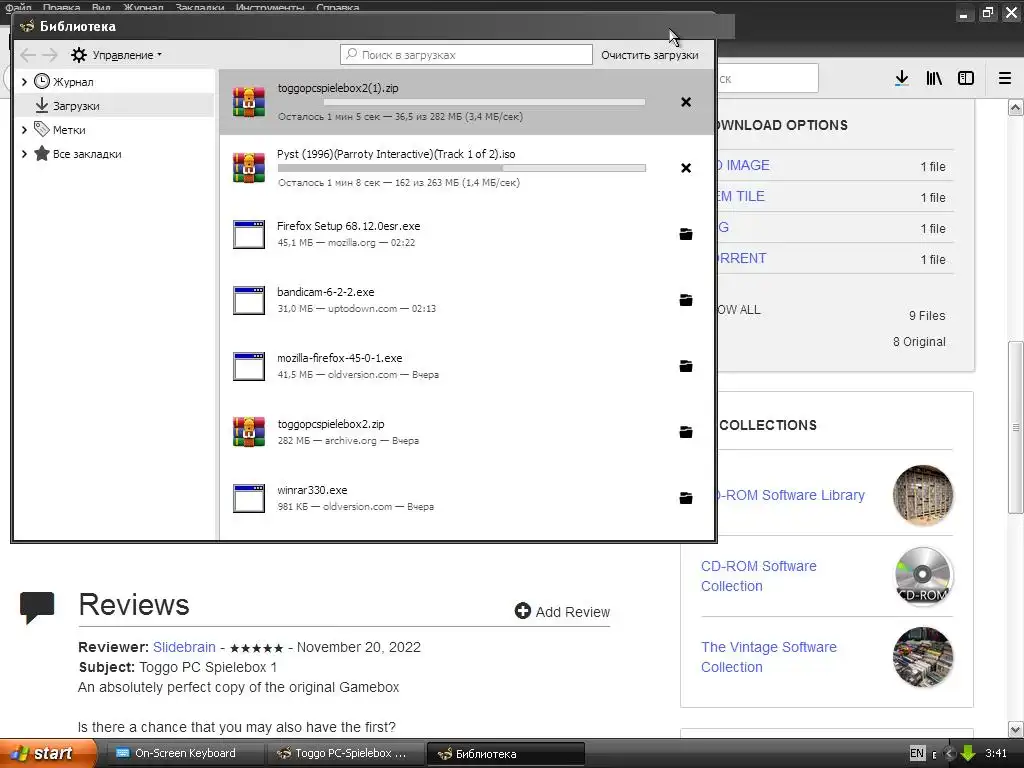Click the page scrollbar down arrow

[x=1016, y=729]
